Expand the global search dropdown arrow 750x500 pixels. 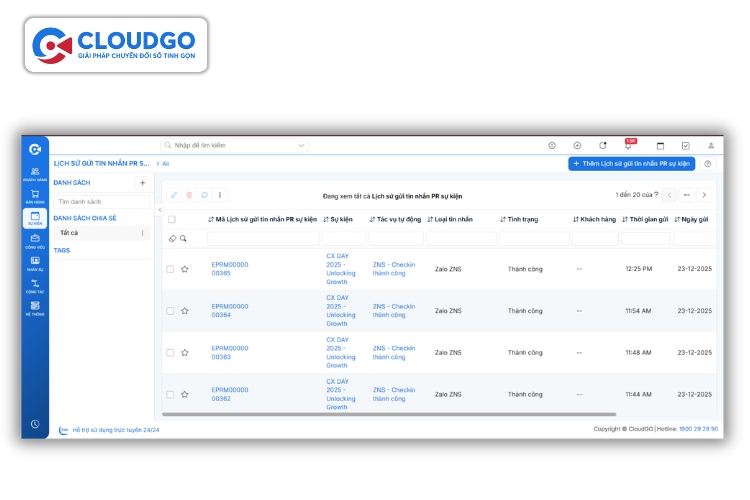301,146
